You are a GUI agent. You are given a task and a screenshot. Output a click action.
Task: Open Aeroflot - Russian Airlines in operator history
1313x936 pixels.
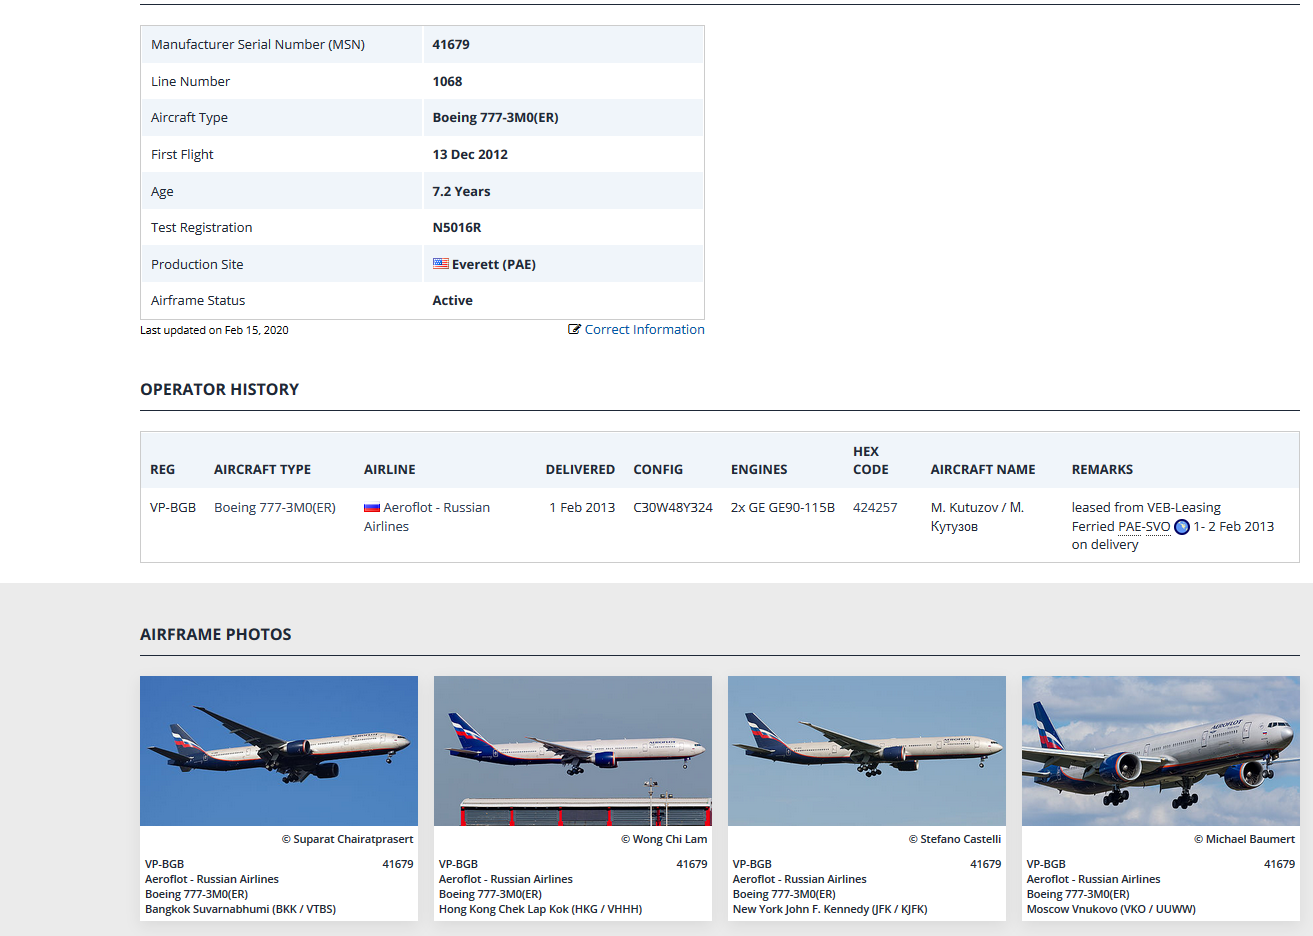pos(427,517)
